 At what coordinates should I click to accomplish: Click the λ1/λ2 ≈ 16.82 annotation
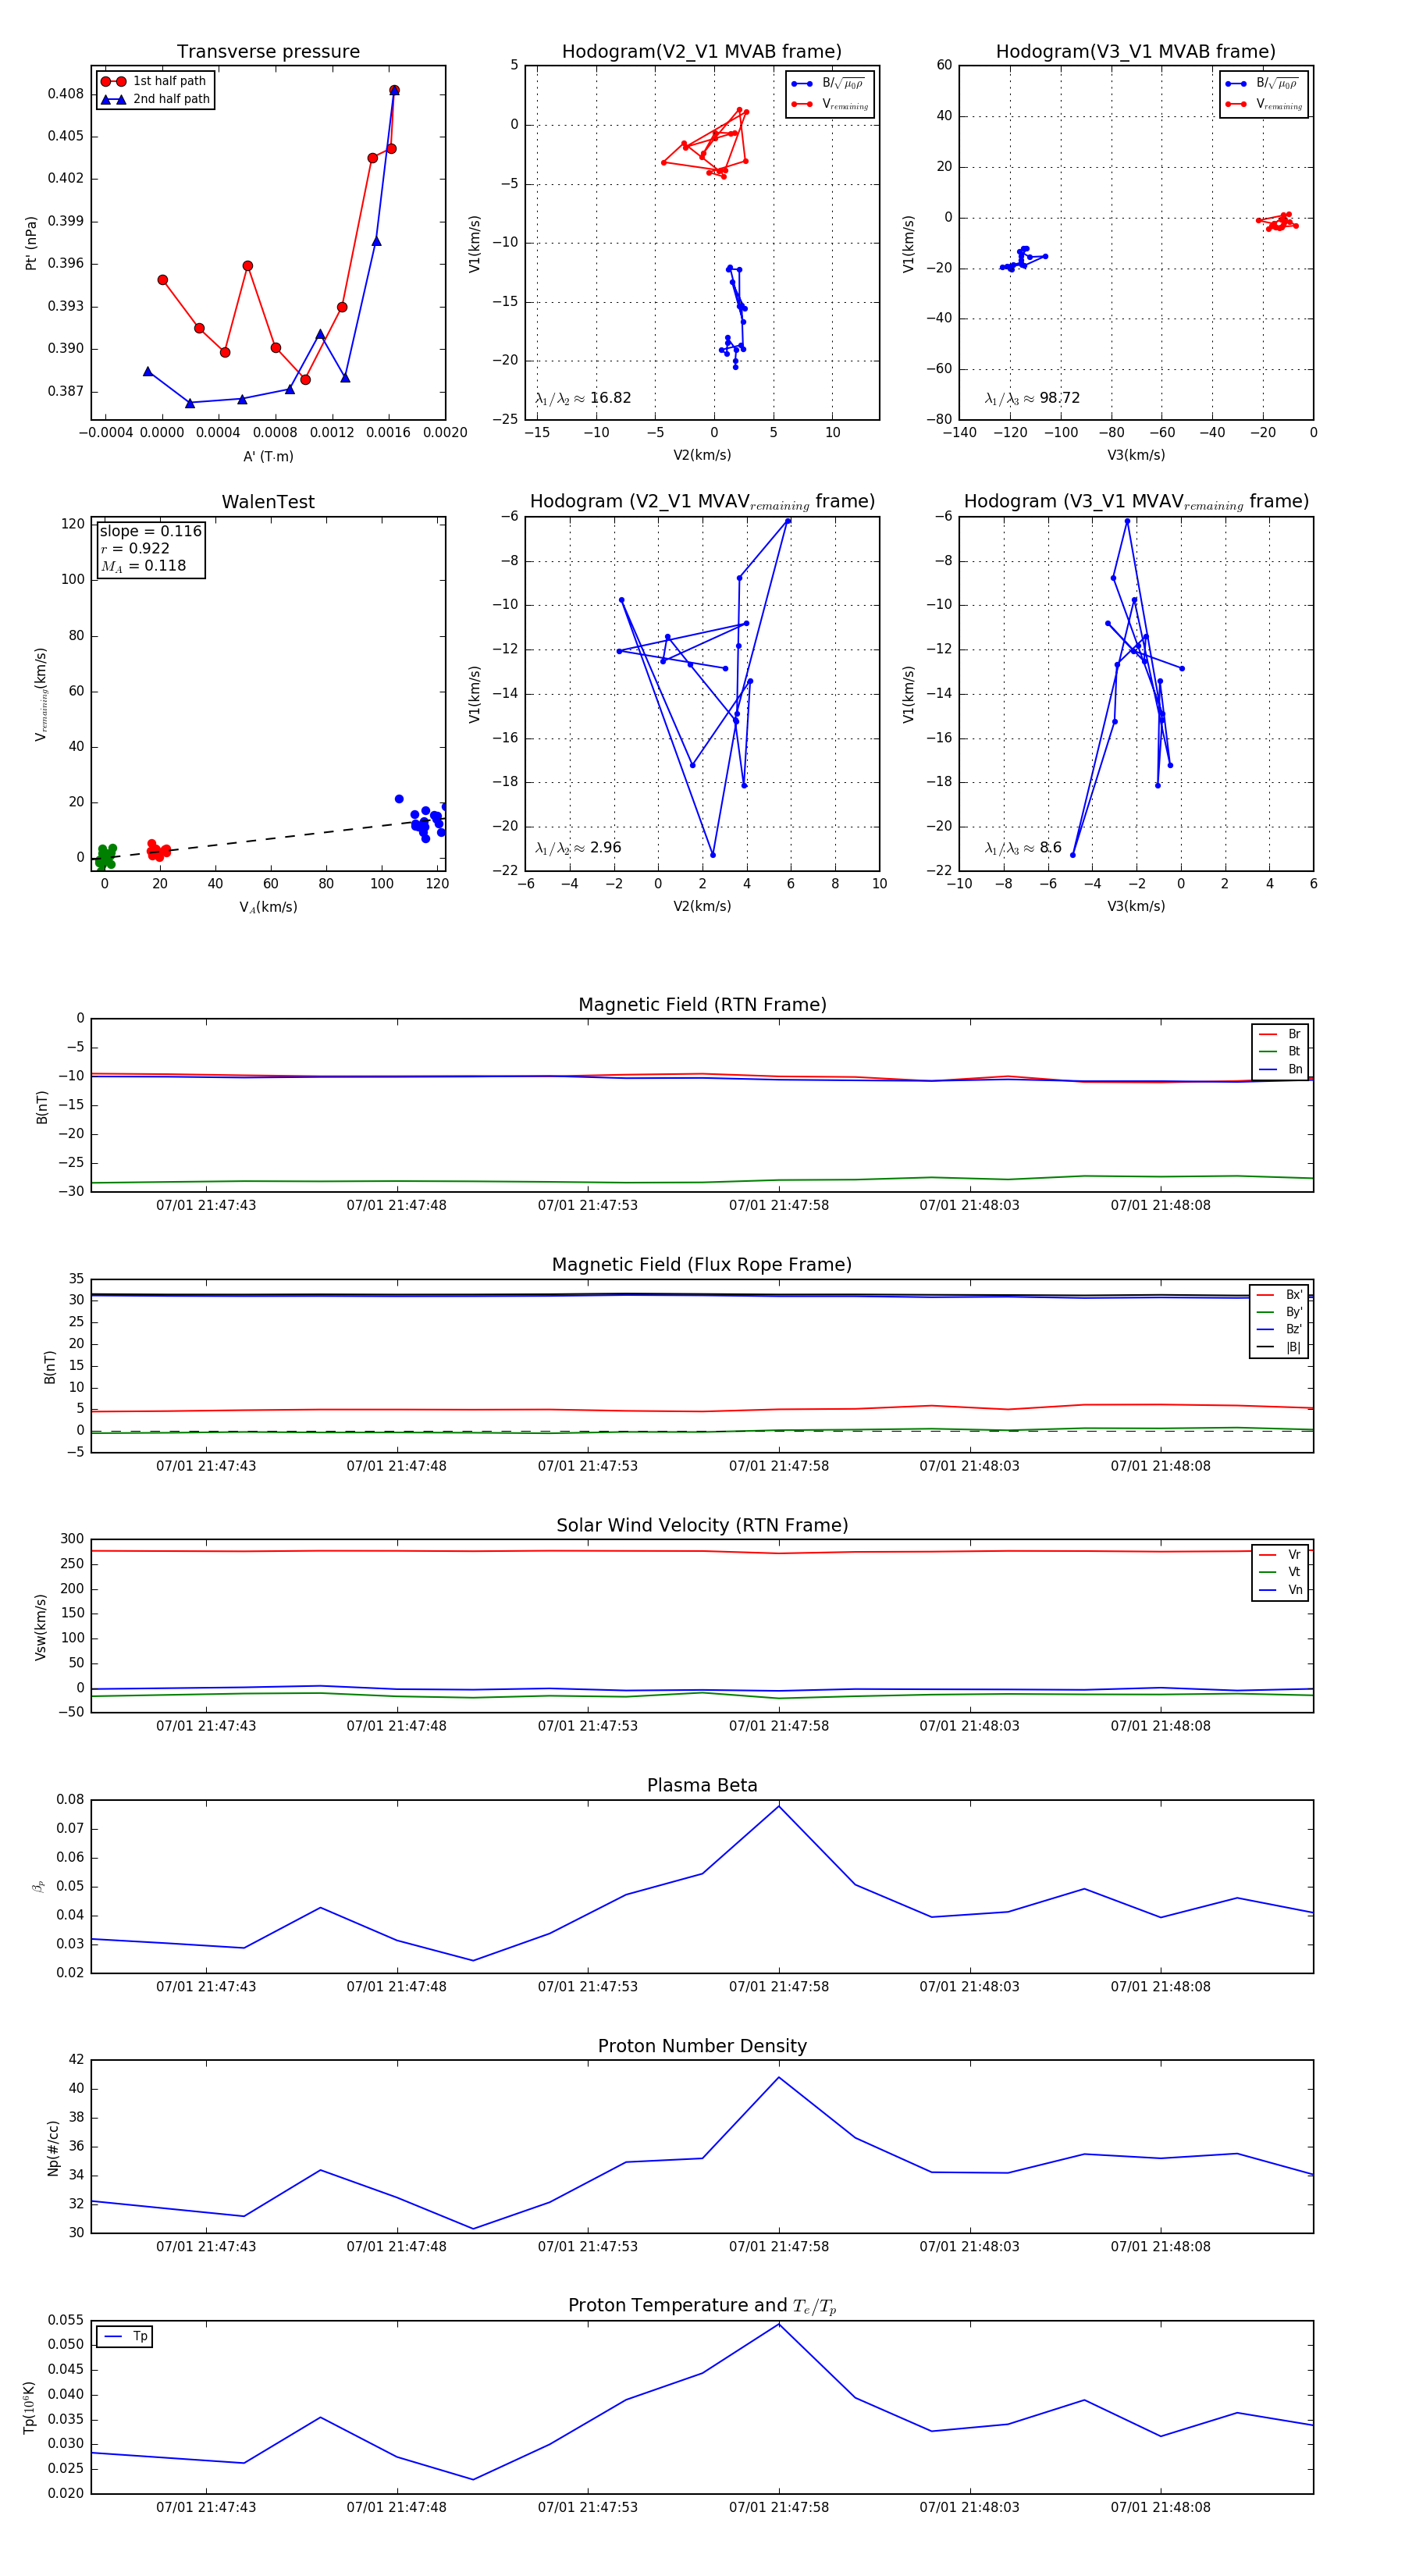click(x=583, y=398)
